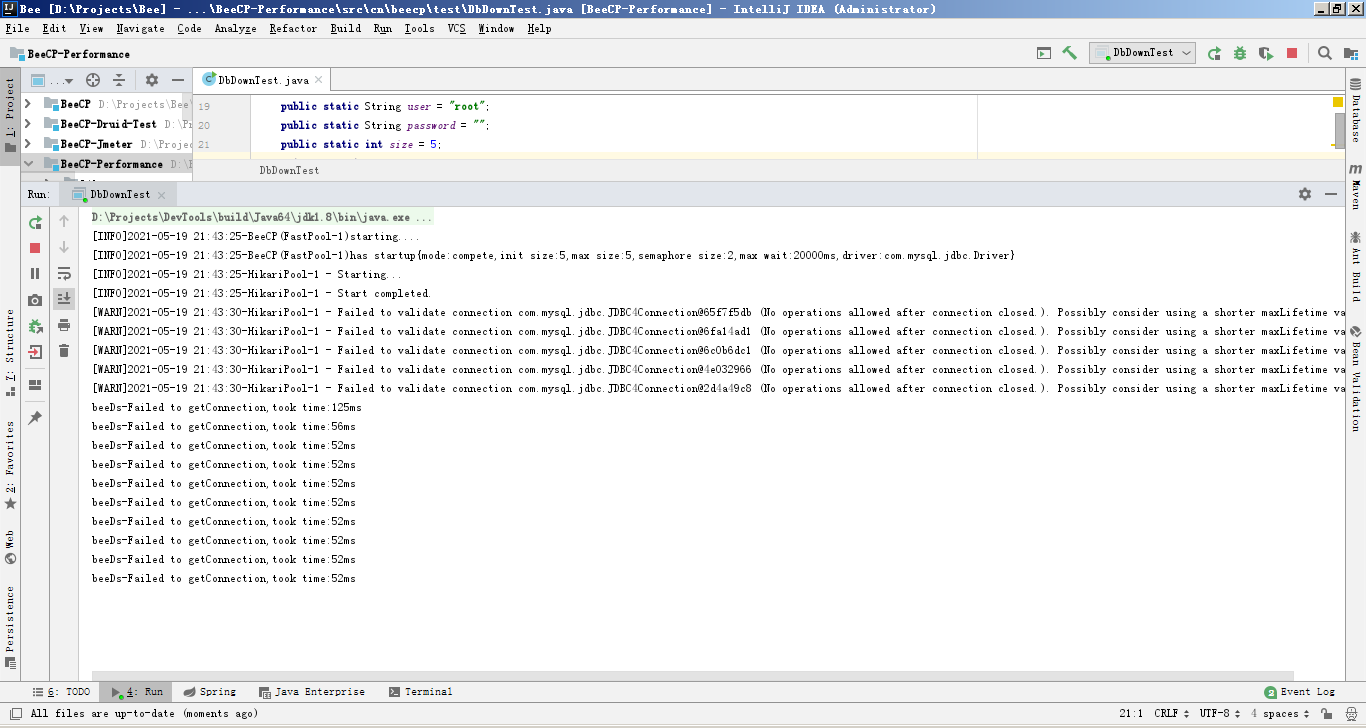
Task: Open Run panel settings gear
Action: (x=1304, y=194)
